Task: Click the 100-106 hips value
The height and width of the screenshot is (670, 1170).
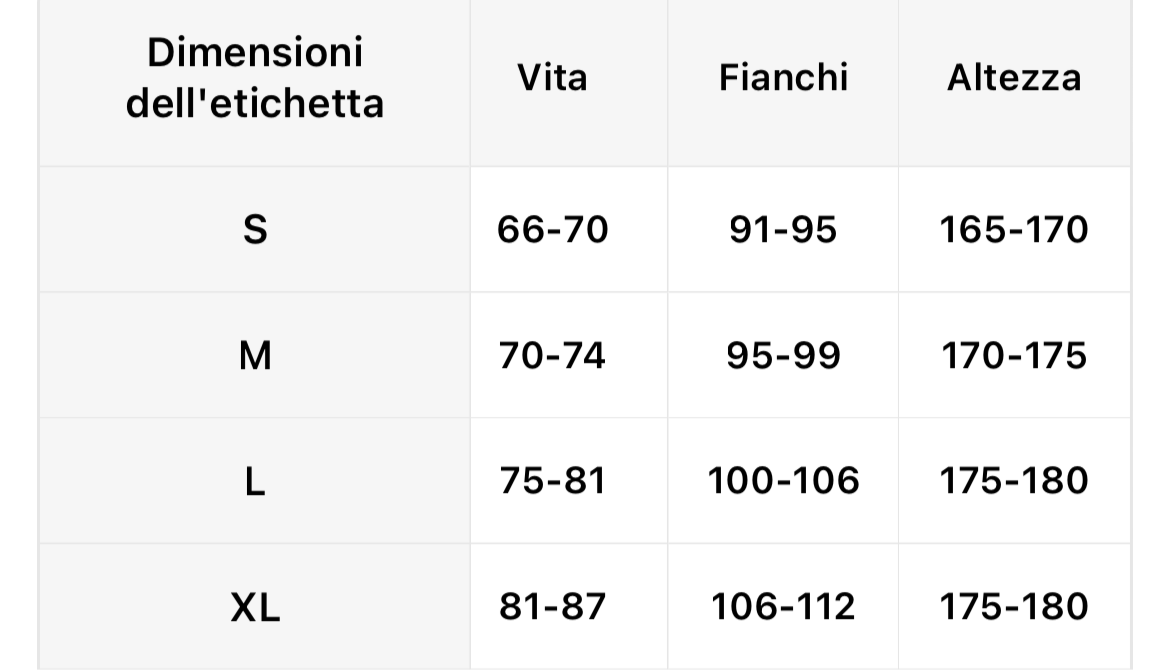Action: point(783,480)
